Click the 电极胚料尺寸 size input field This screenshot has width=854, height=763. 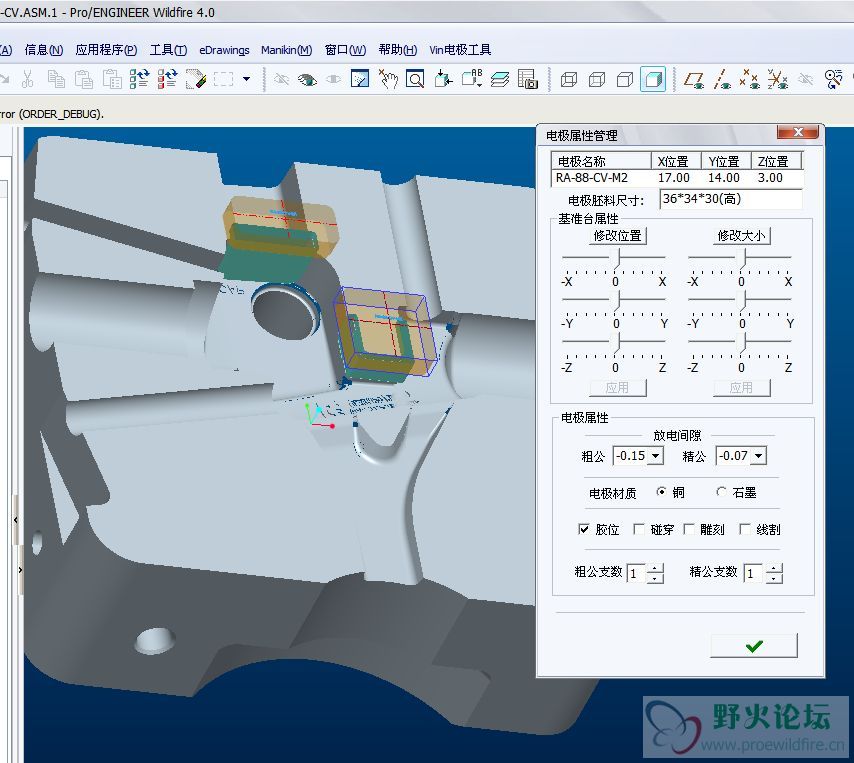730,200
